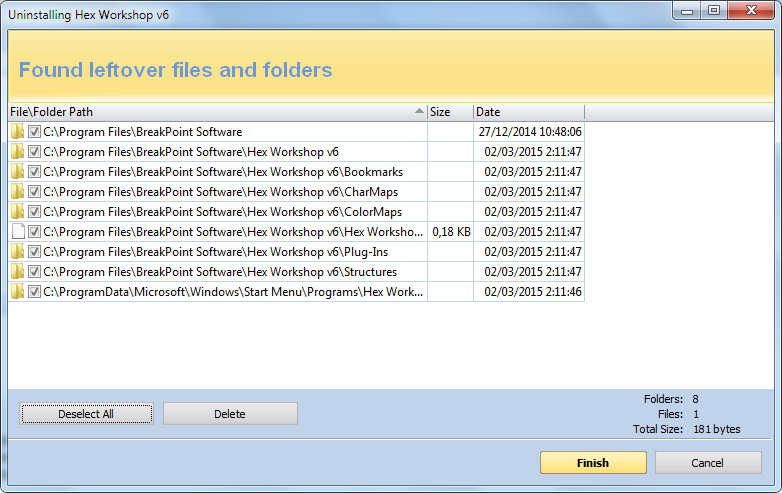Sort list by Size column header
Image resolution: width=782 pixels, height=493 pixels.
(x=450, y=112)
